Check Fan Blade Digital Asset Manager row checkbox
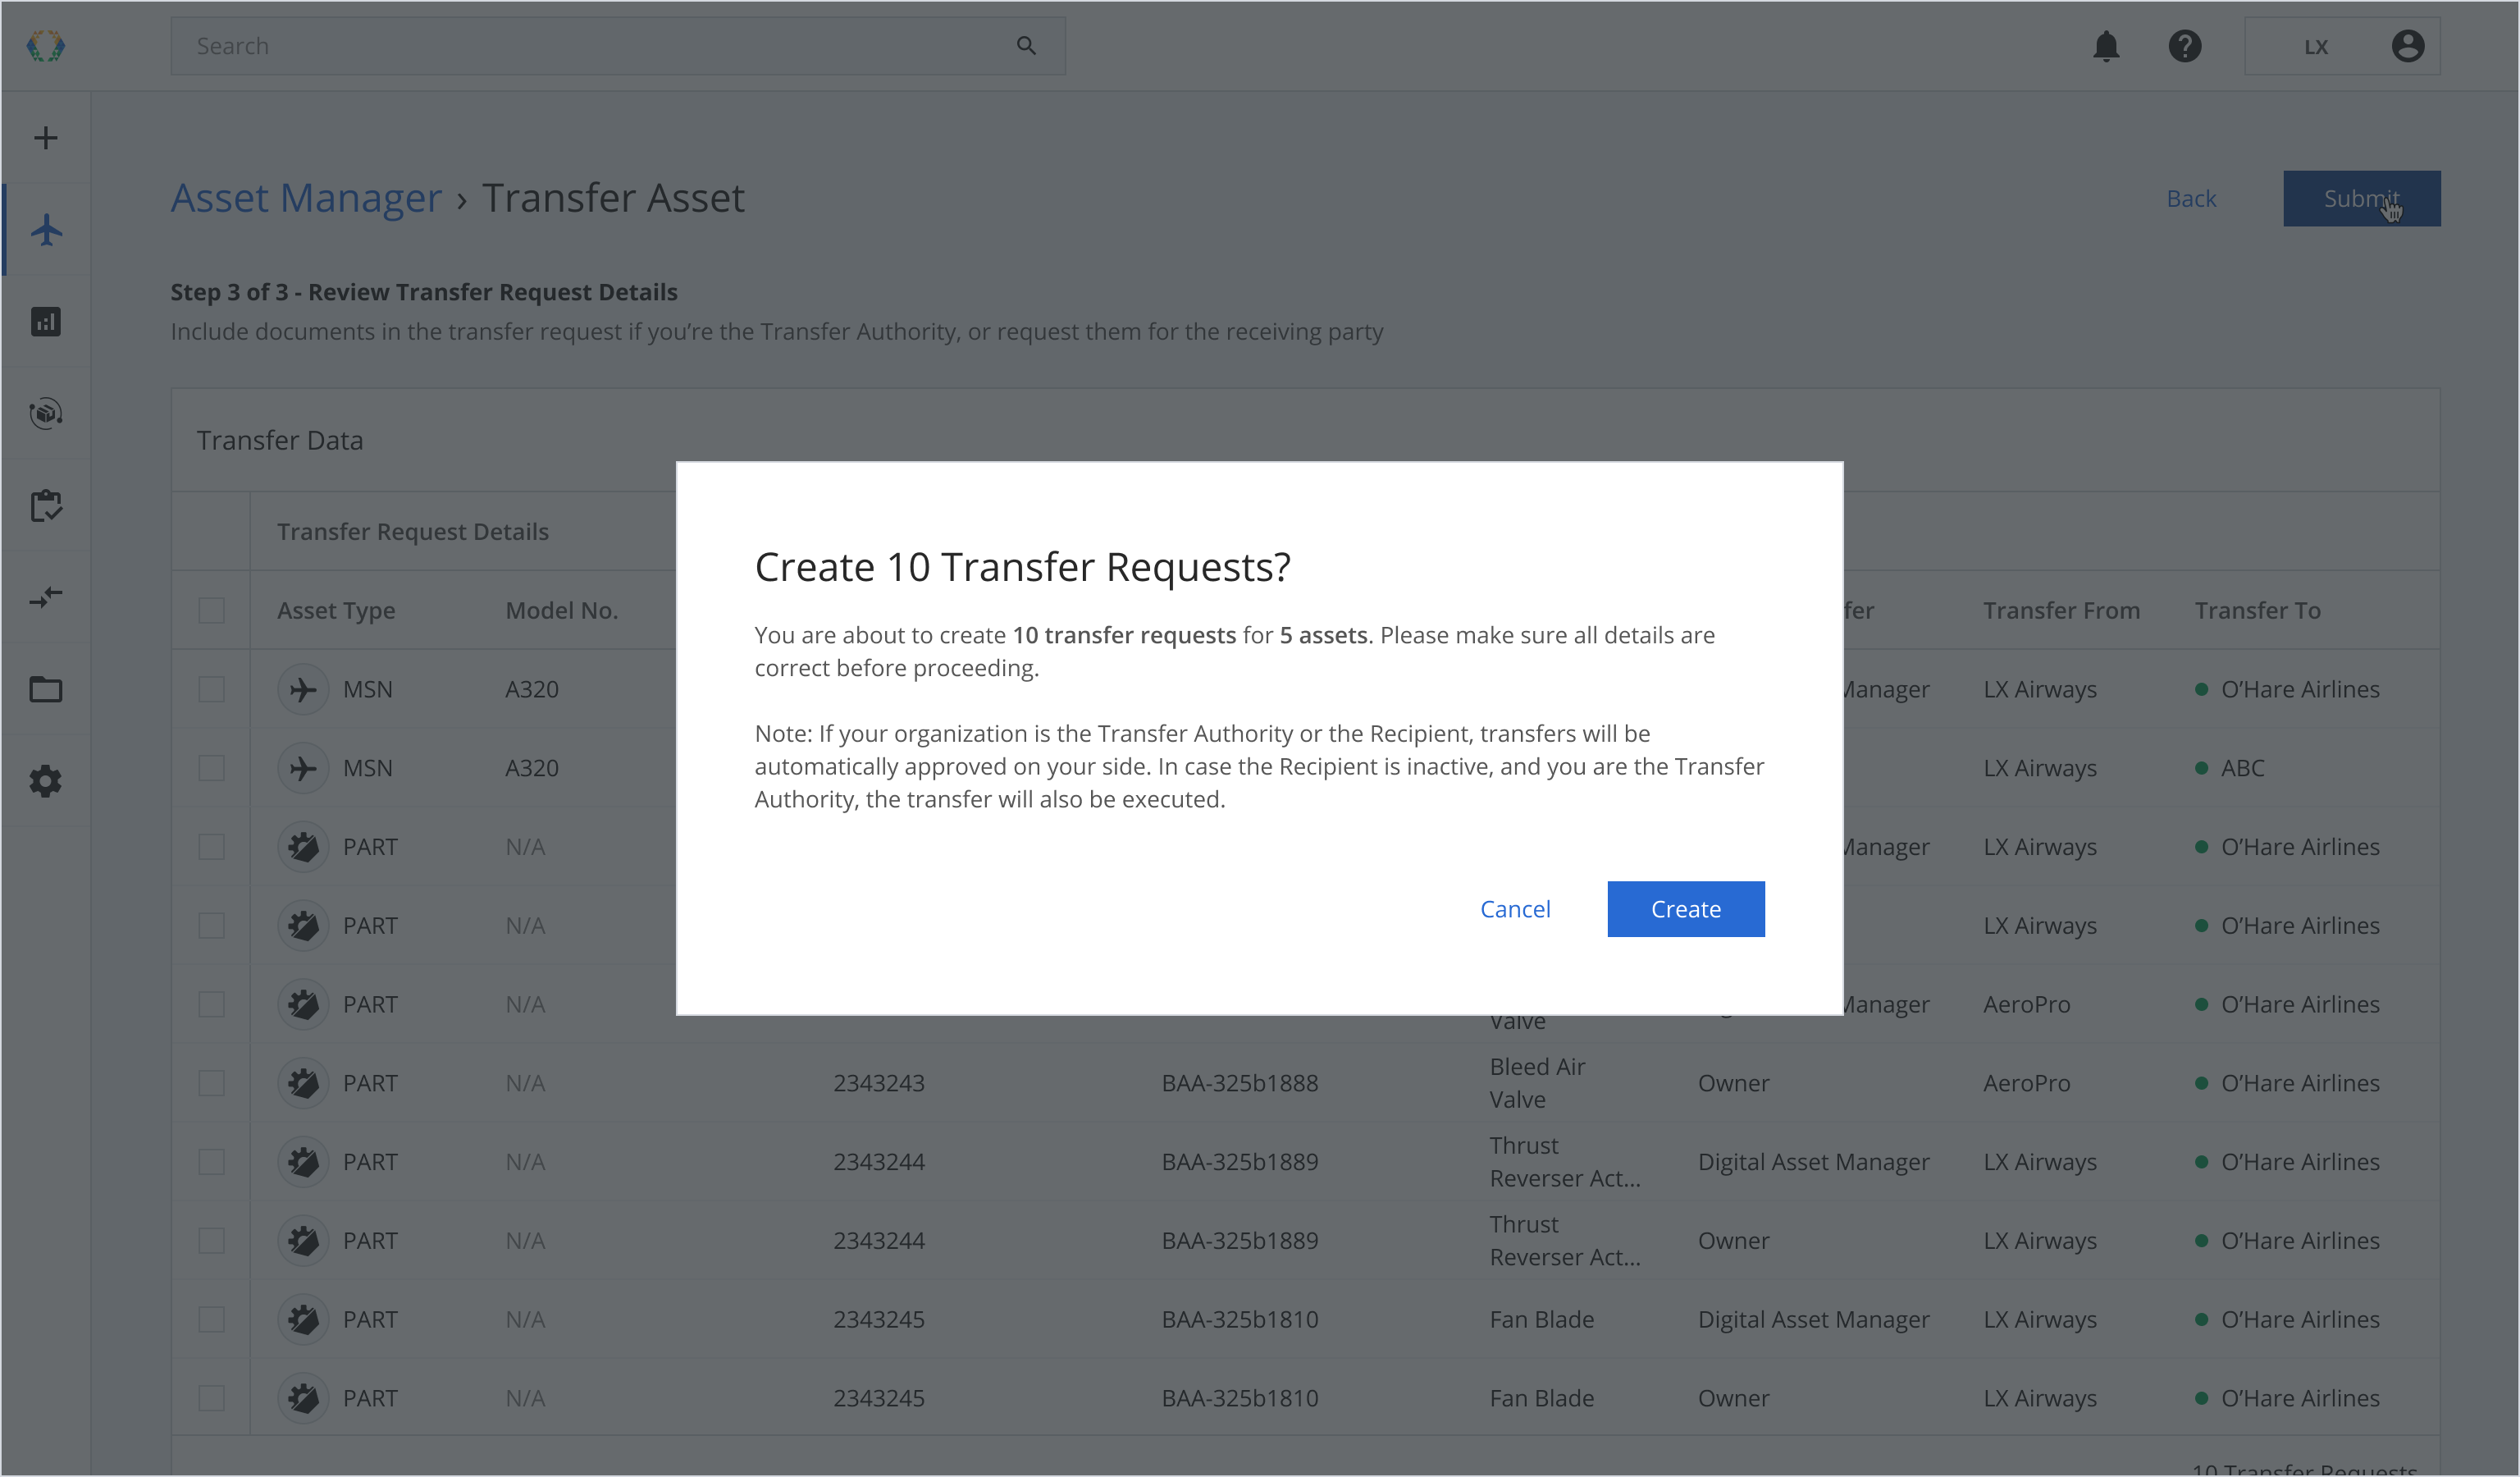2520x1477 pixels. pos(211,1320)
